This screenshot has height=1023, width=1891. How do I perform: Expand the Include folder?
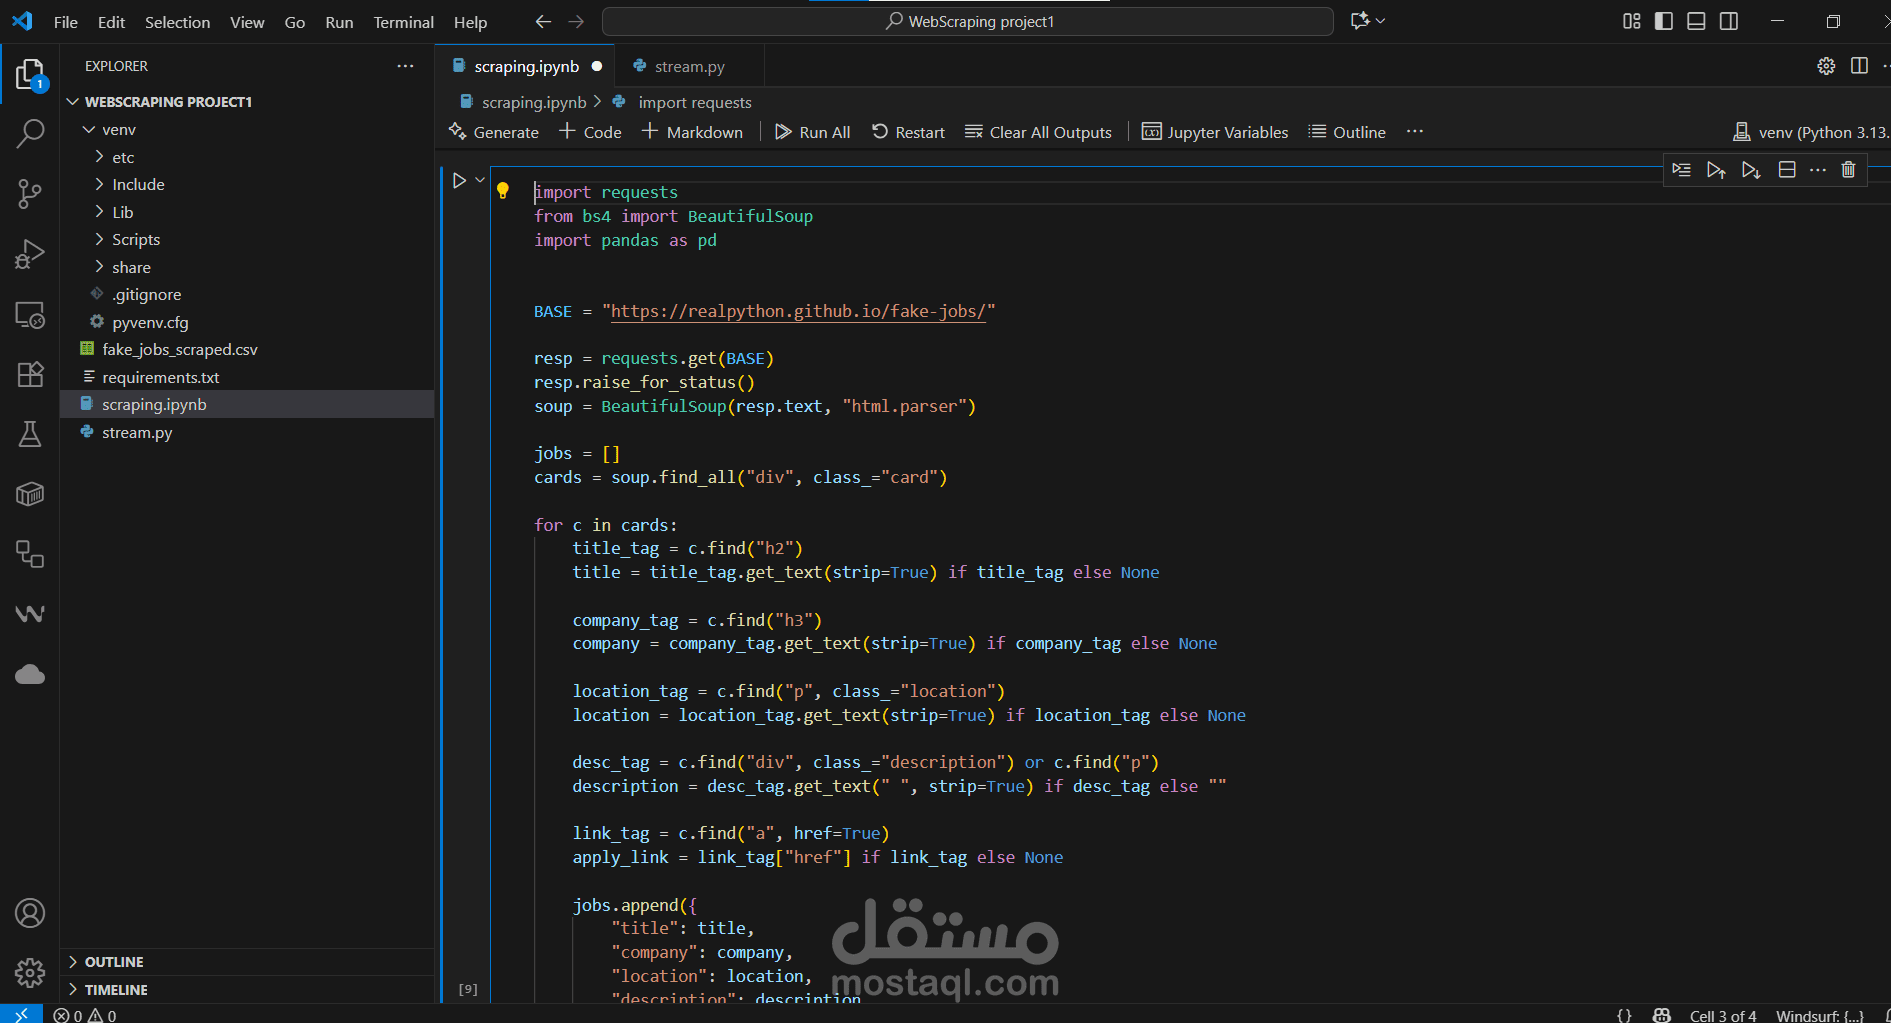pyautogui.click(x=138, y=184)
